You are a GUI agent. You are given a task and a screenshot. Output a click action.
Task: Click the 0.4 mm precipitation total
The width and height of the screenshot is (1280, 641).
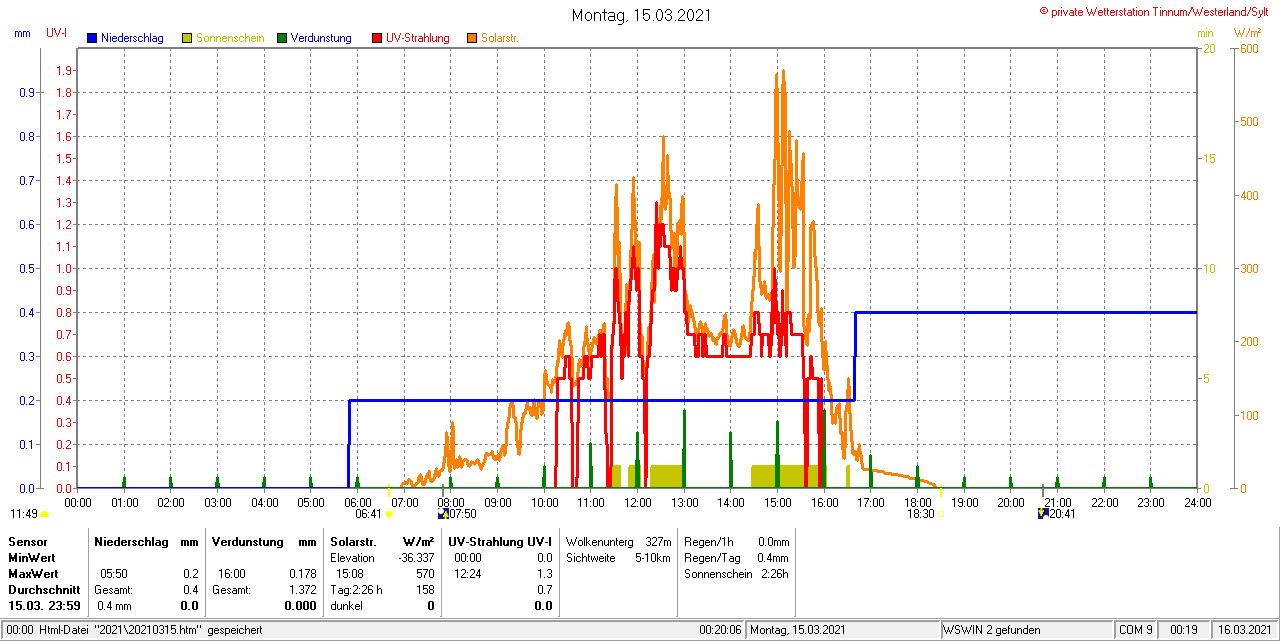click(x=113, y=606)
